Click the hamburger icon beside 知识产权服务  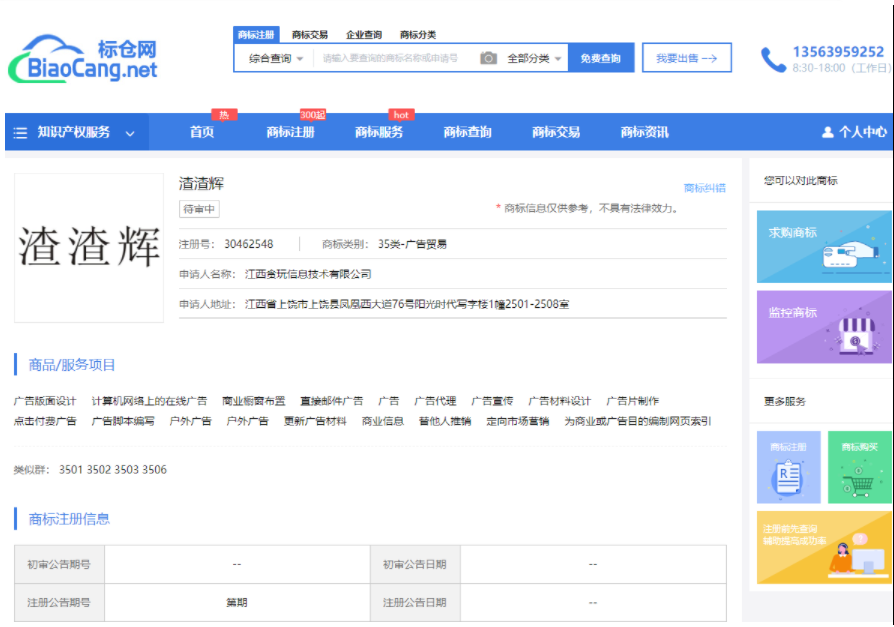(20, 133)
